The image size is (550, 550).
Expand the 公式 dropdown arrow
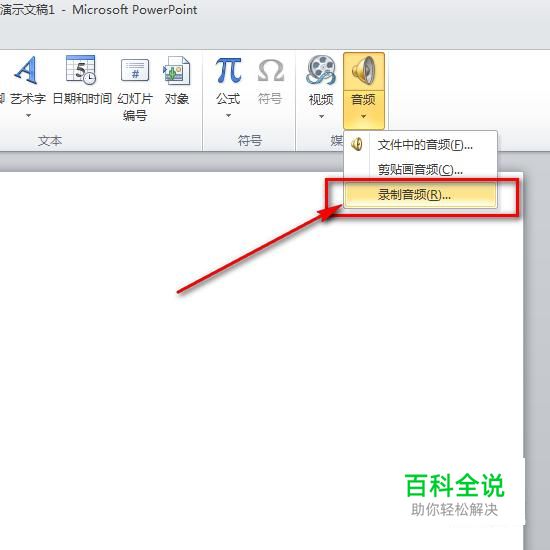pos(228,115)
